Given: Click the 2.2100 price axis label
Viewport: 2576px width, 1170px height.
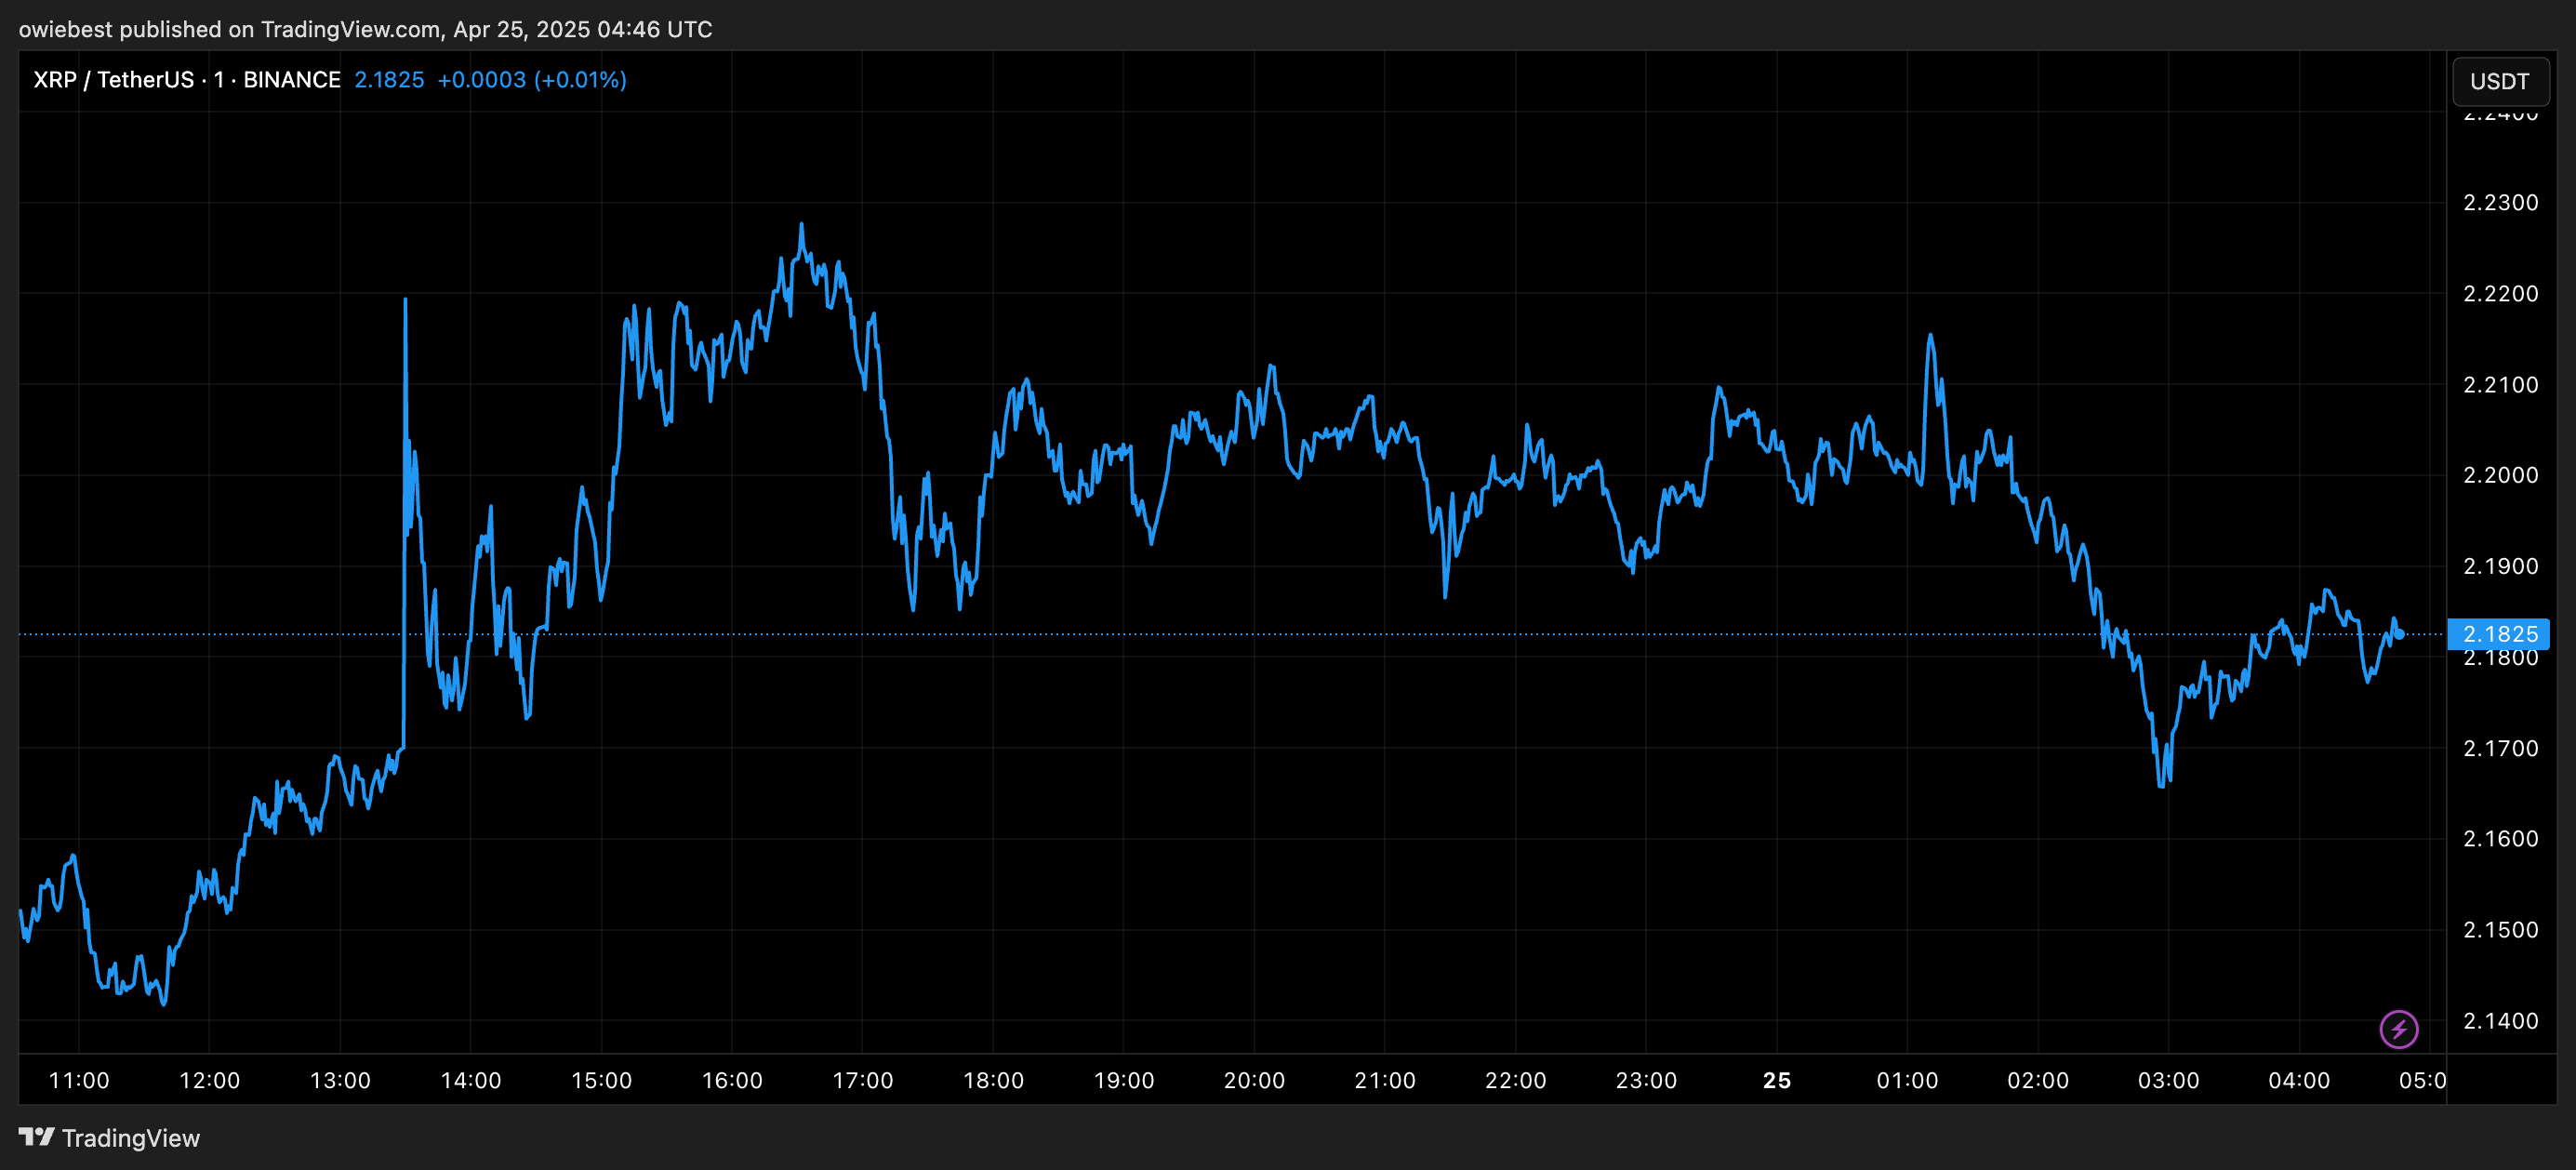Looking at the screenshot, I should tap(2500, 385).
